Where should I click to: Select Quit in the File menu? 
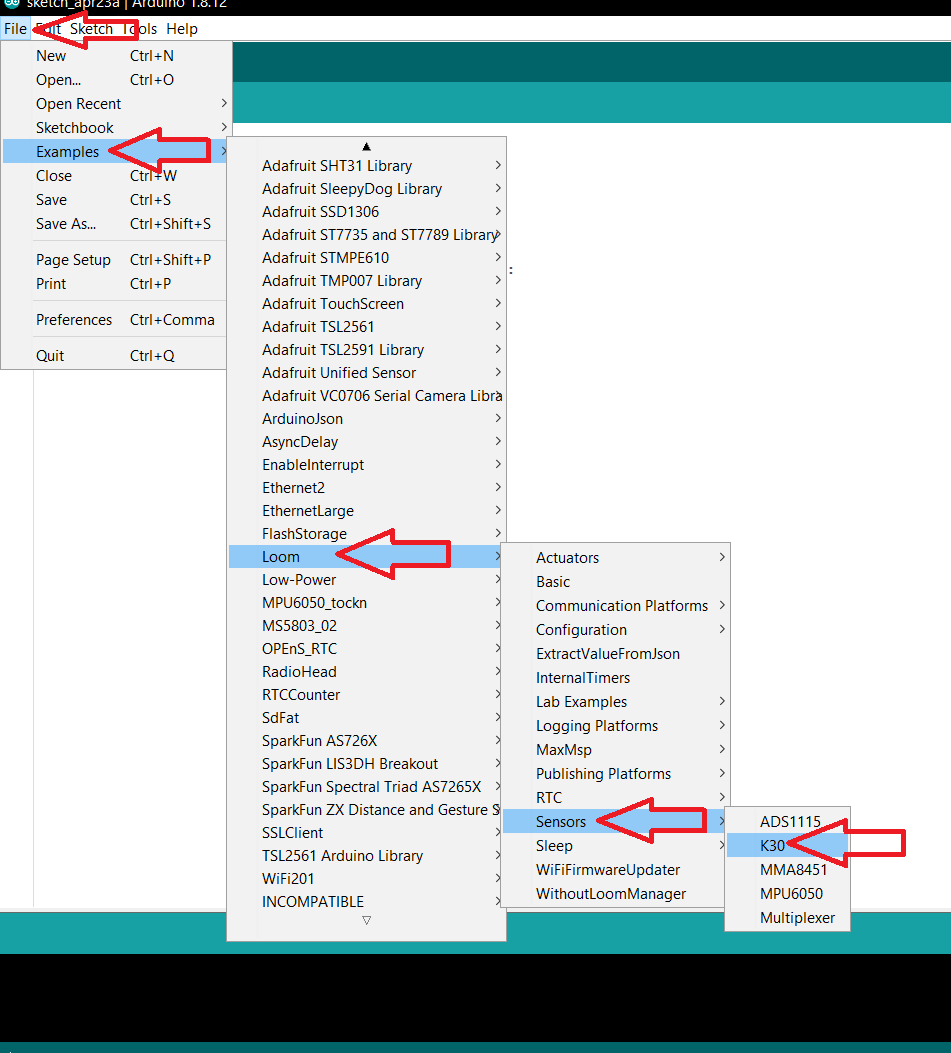(x=116, y=356)
